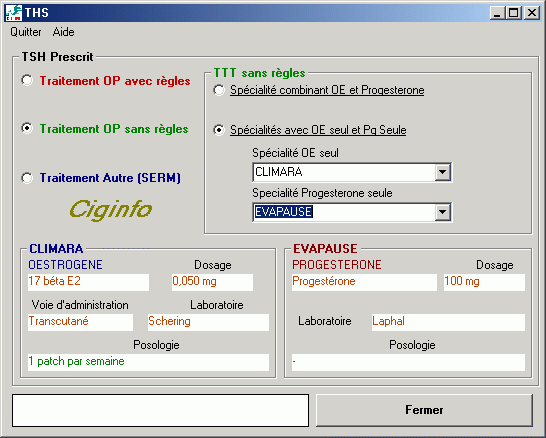Expand the Progesterone seule dropdown arrow
This screenshot has width=546, height=438.
pyautogui.click(x=443, y=212)
